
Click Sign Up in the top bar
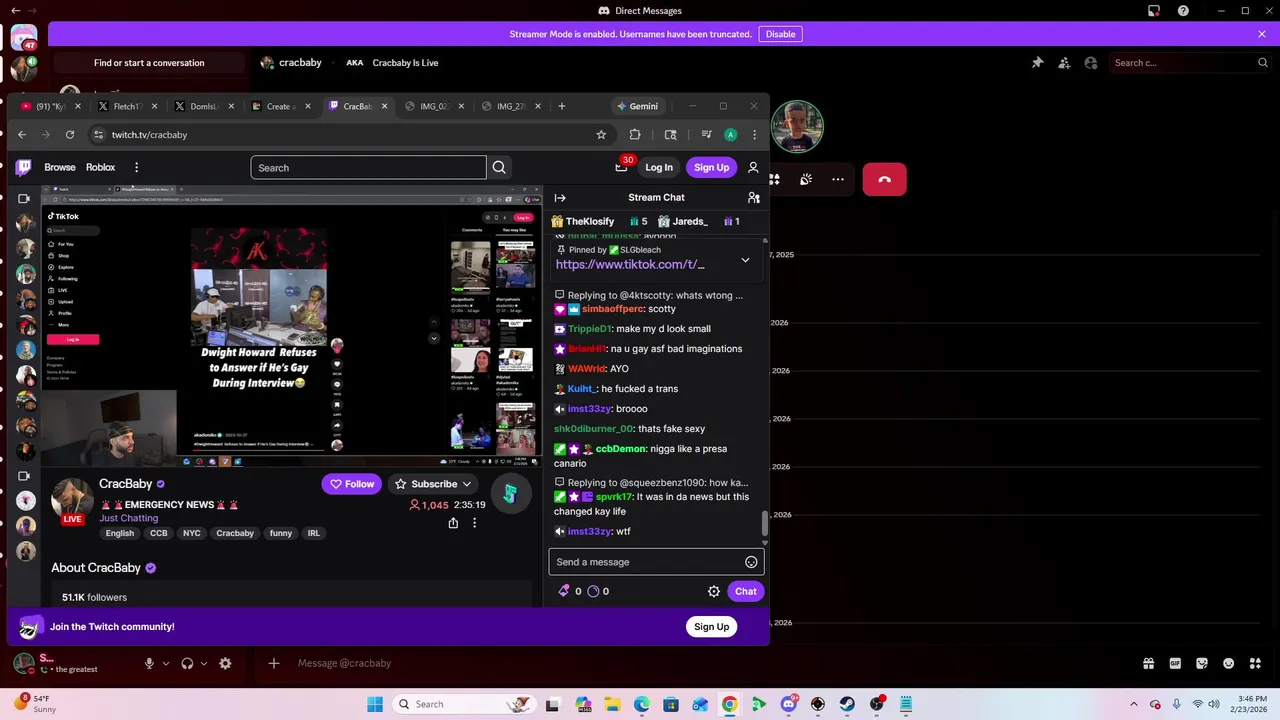coord(711,167)
